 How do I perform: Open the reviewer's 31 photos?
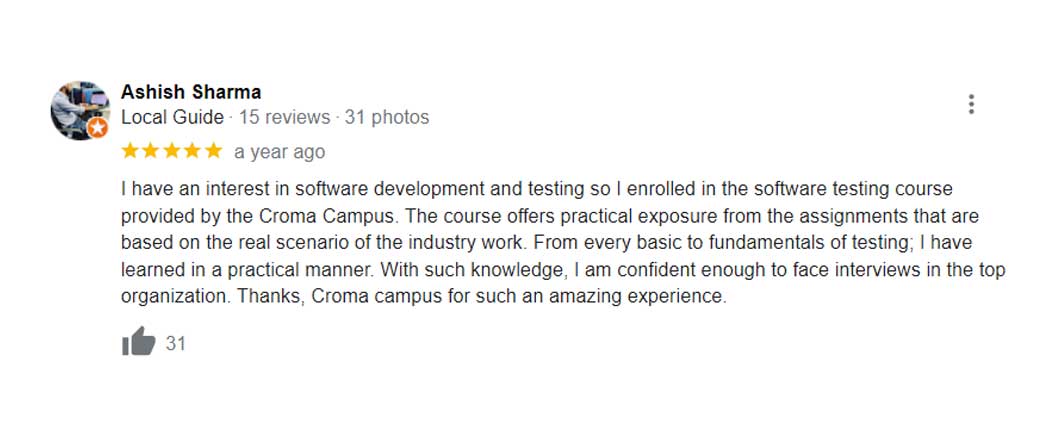[387, 117]
